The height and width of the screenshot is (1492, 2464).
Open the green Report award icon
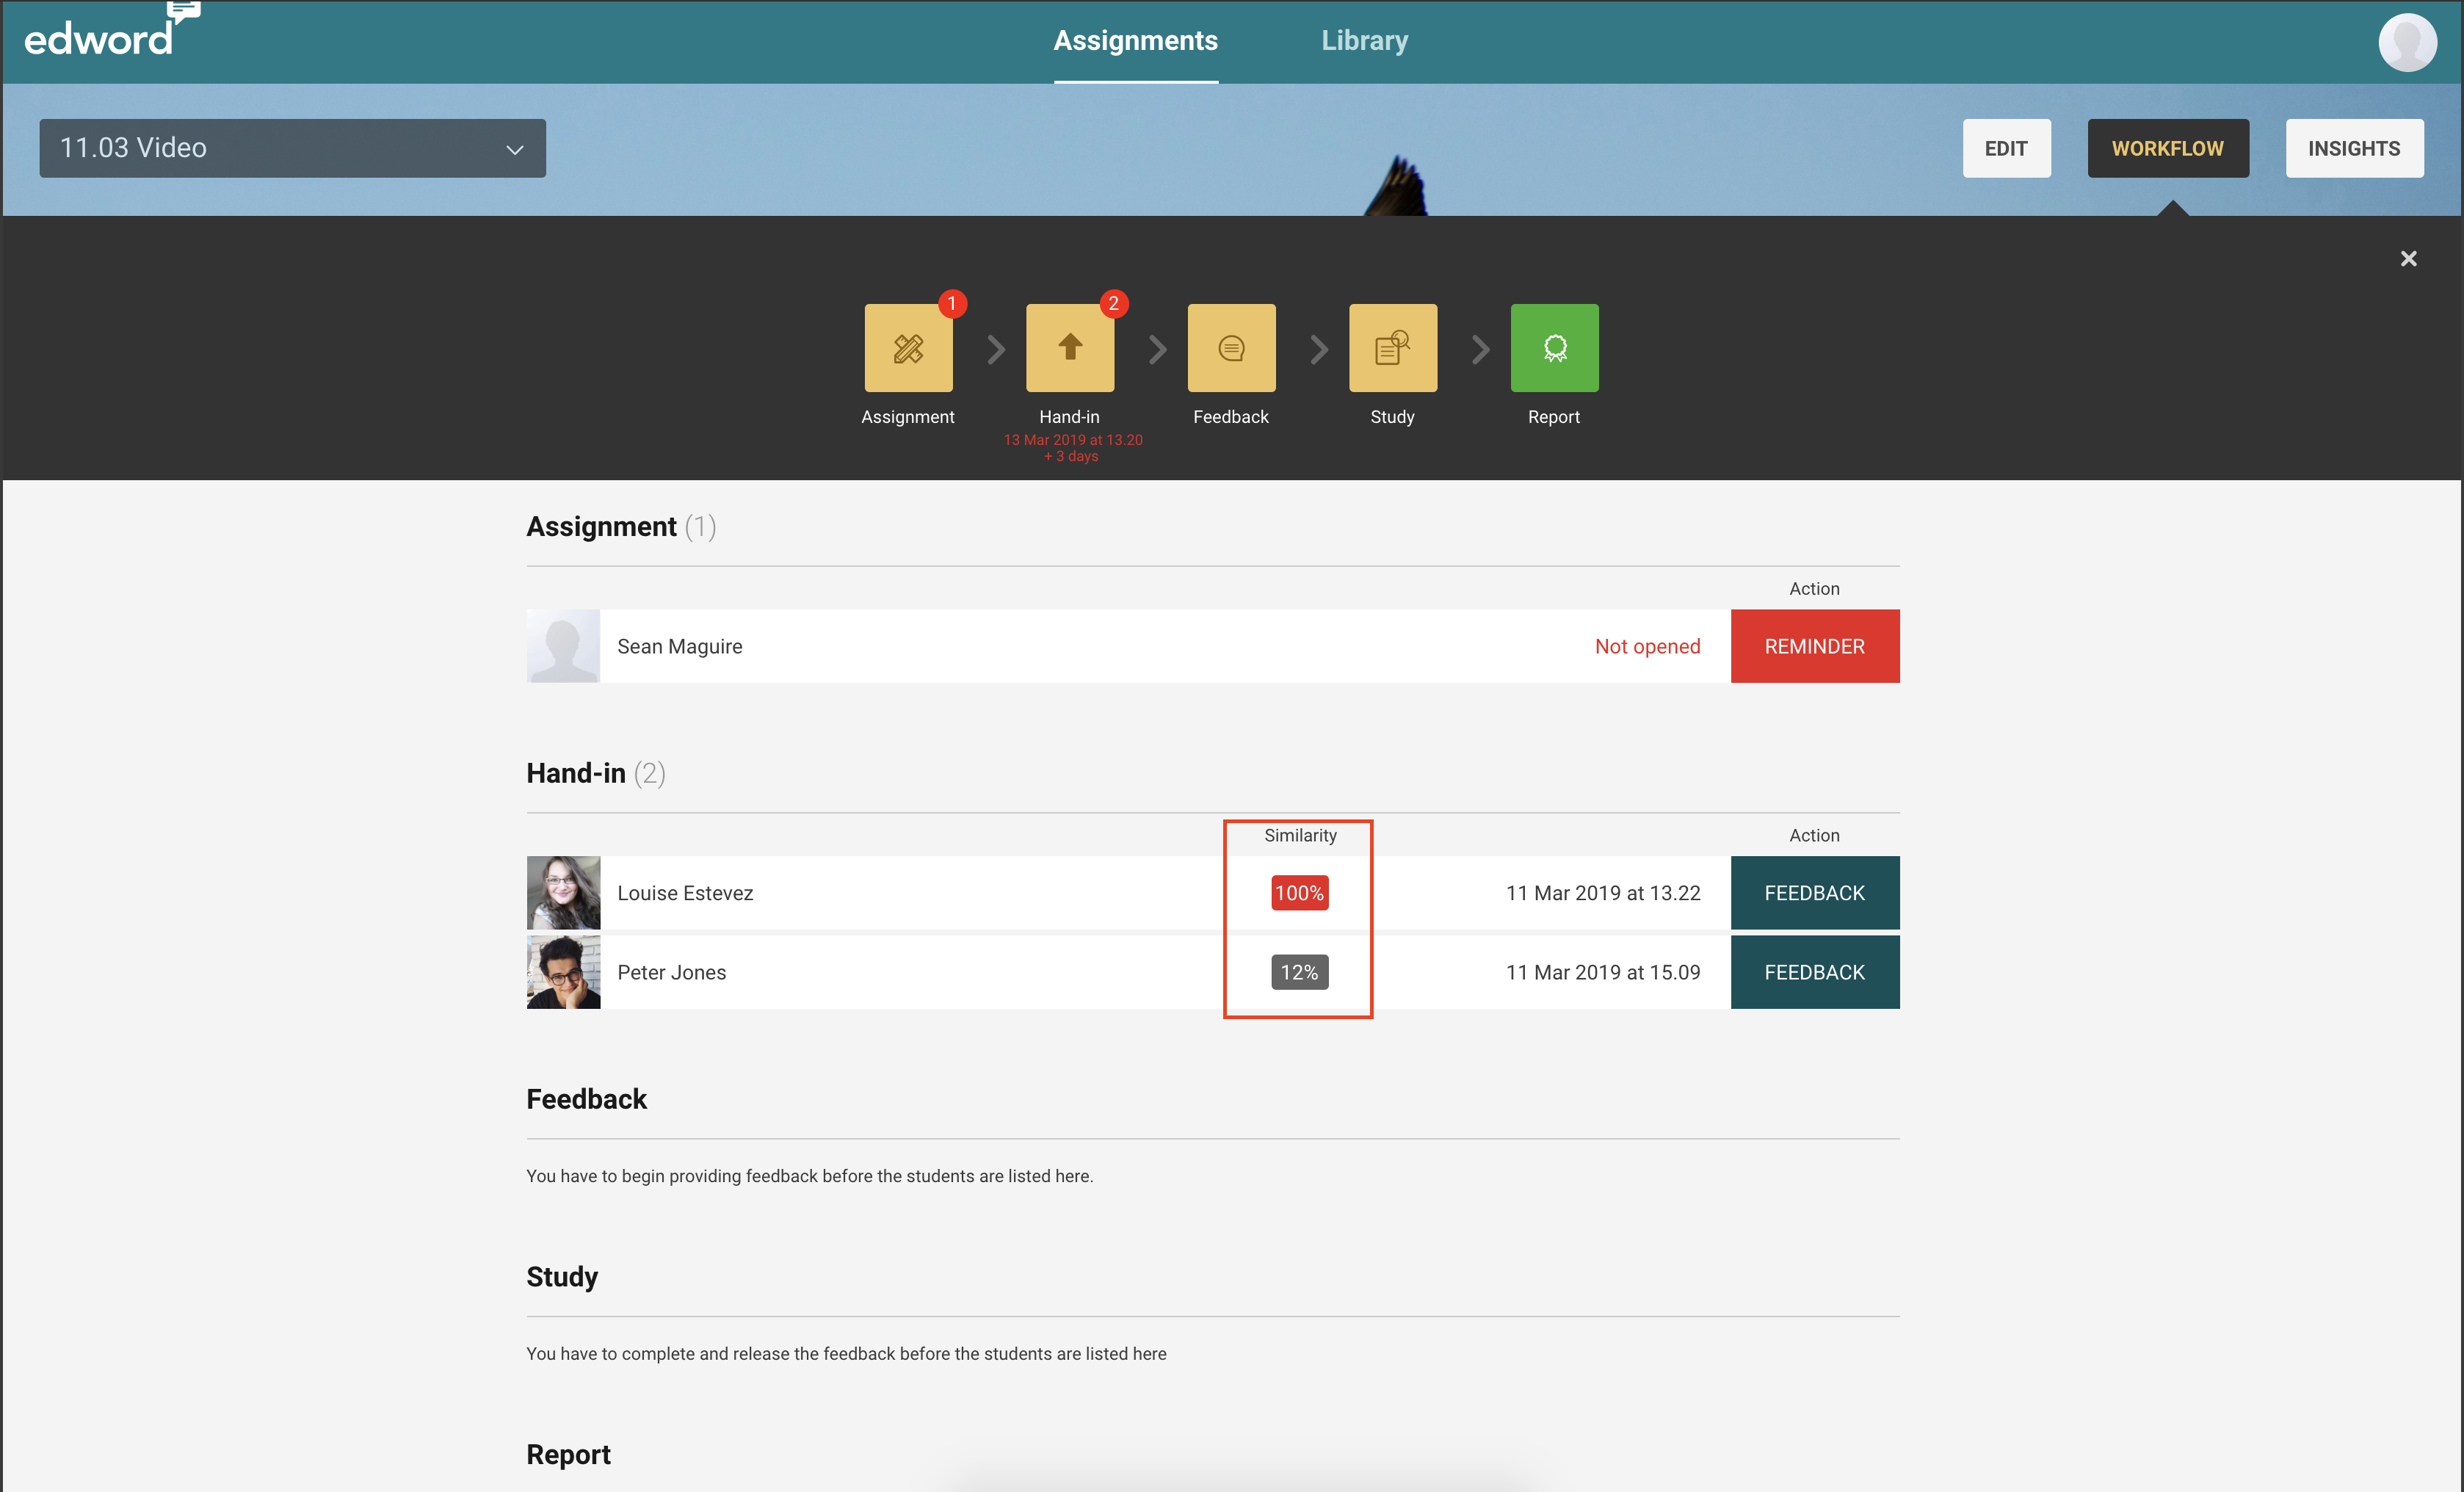(x=1554, y=348)
